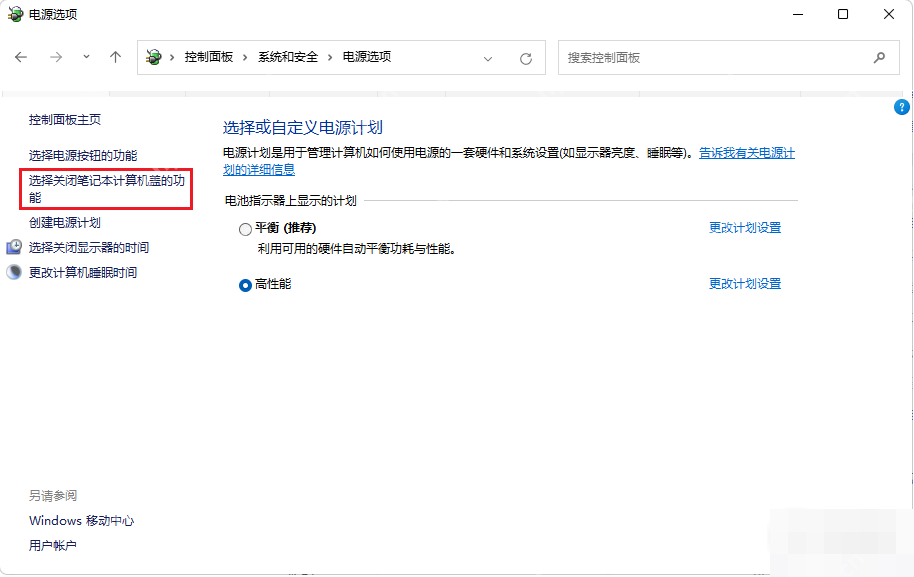This screenshot has height=577, width=914.
Task: Go back using the back arrow
Action: (21, 57)
